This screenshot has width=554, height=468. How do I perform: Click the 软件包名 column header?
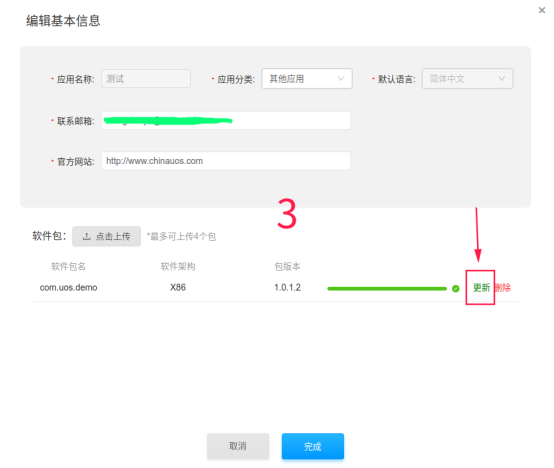pos(68,266)
